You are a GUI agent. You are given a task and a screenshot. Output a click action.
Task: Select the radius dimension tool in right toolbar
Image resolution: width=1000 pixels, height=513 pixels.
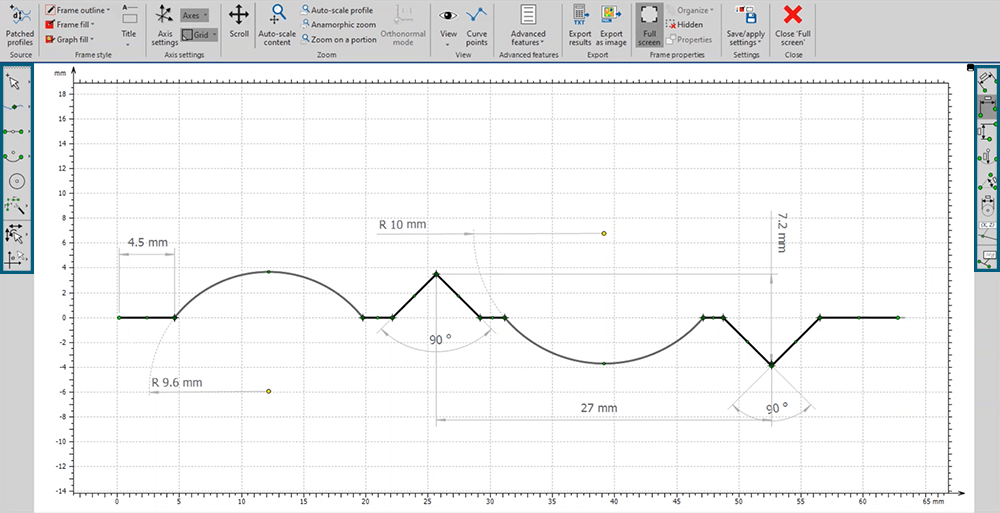(987, 156)
